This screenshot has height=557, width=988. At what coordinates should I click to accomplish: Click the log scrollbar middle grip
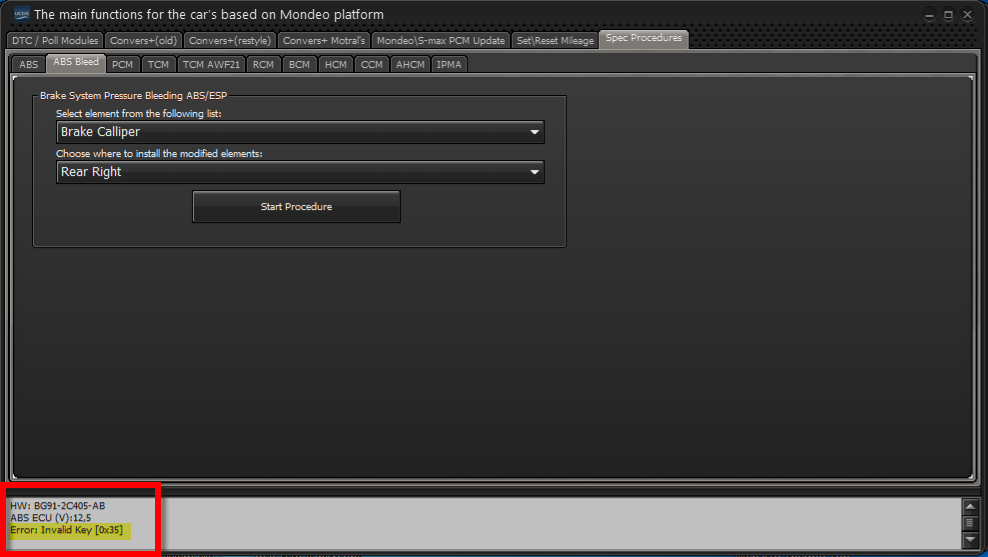969,523
